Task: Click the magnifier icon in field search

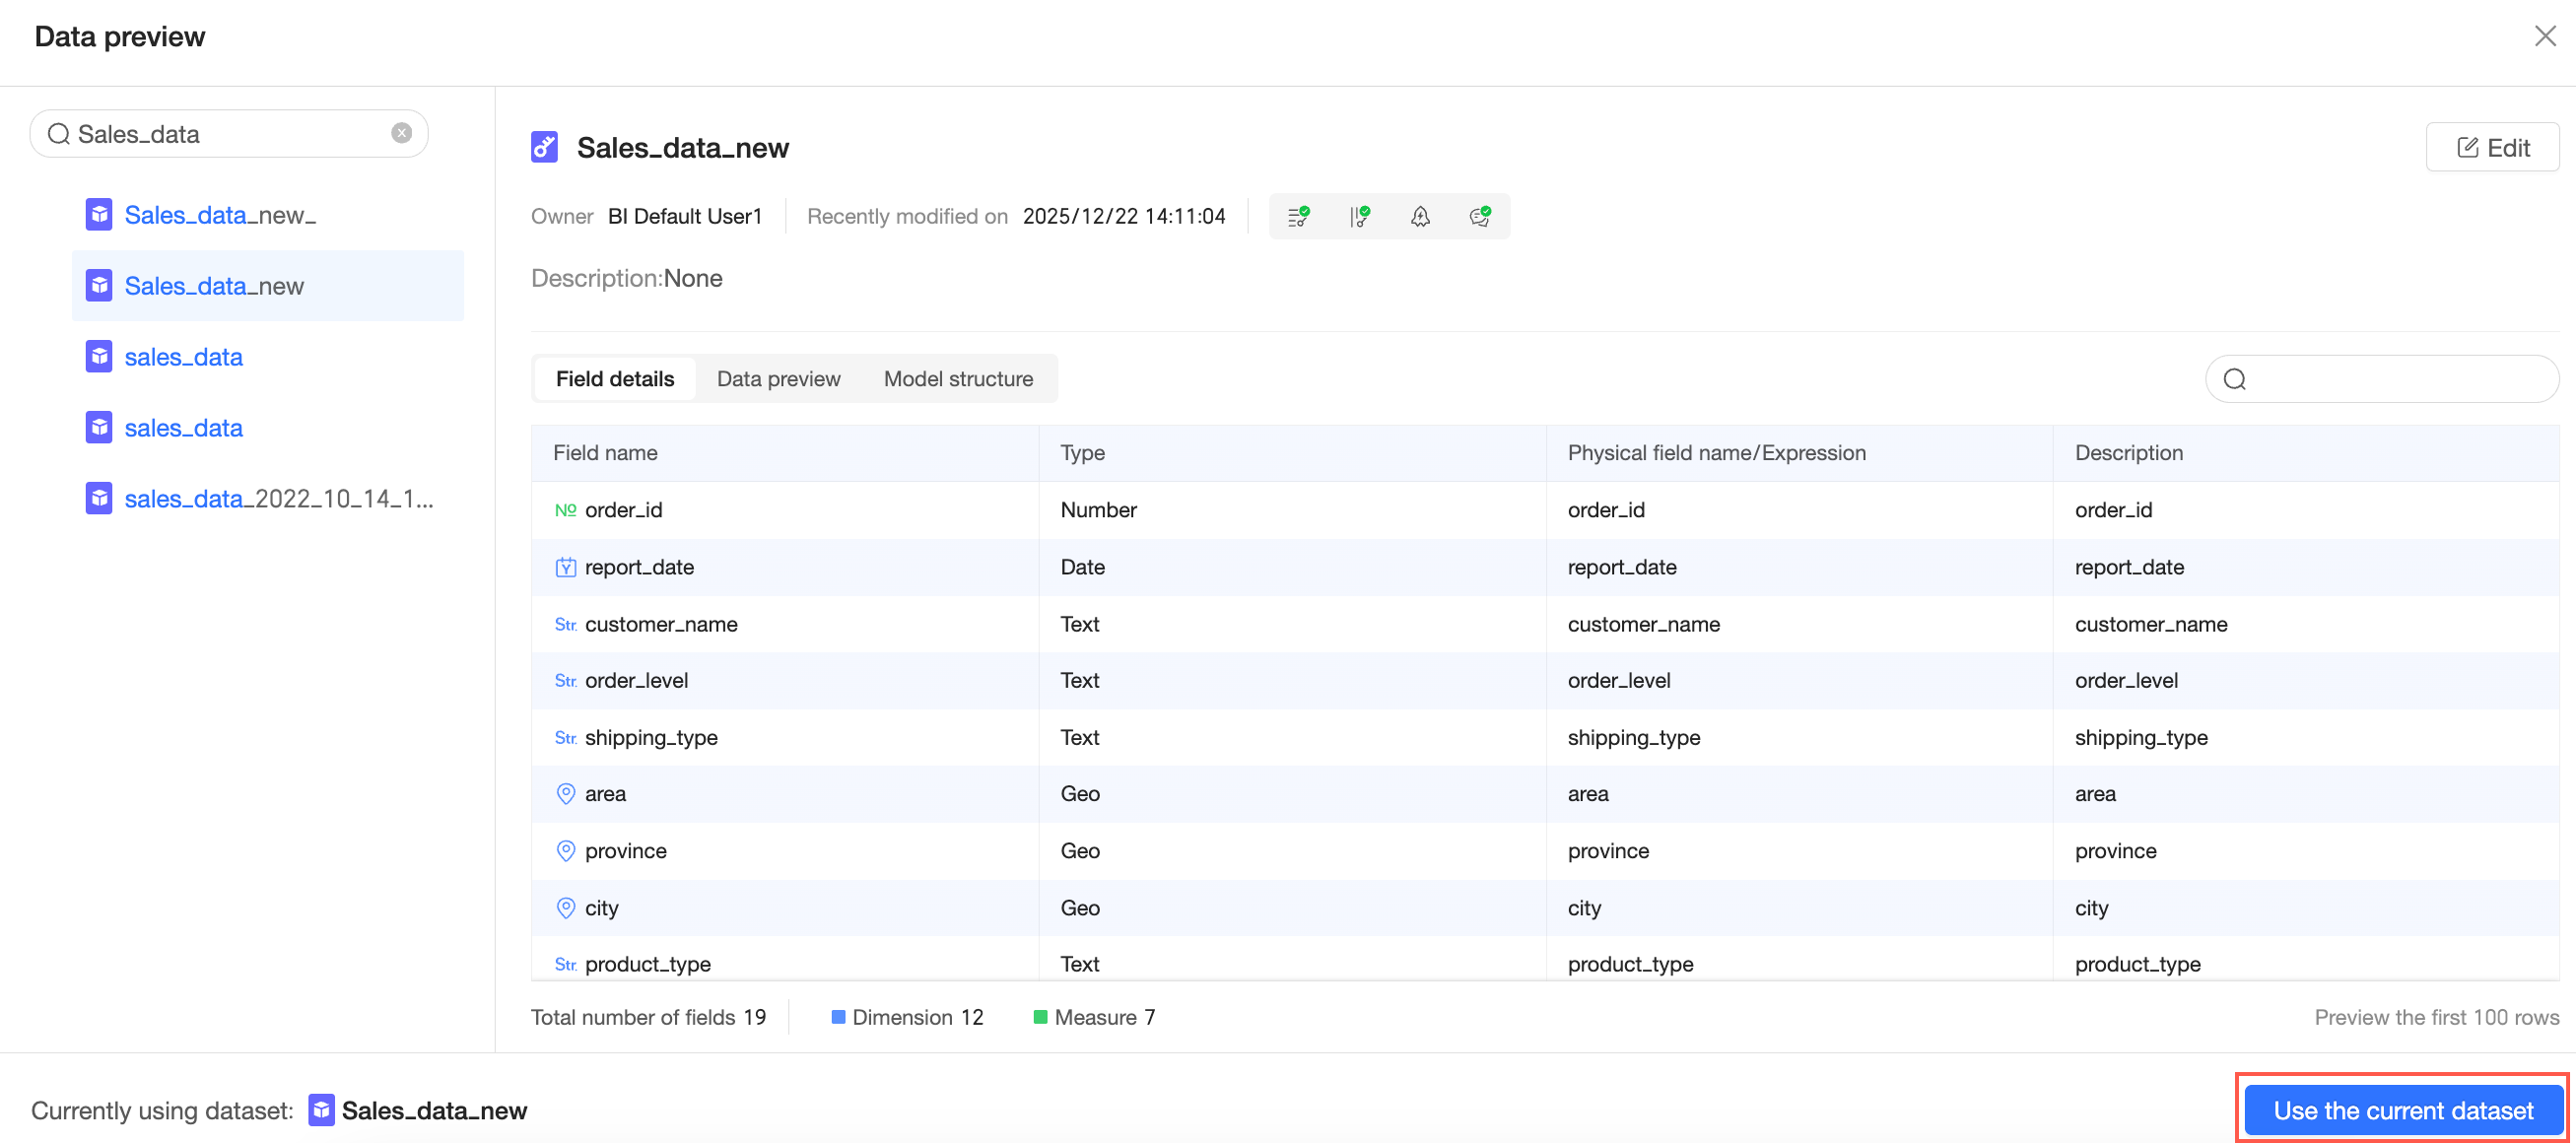Action: point(2234,379)
